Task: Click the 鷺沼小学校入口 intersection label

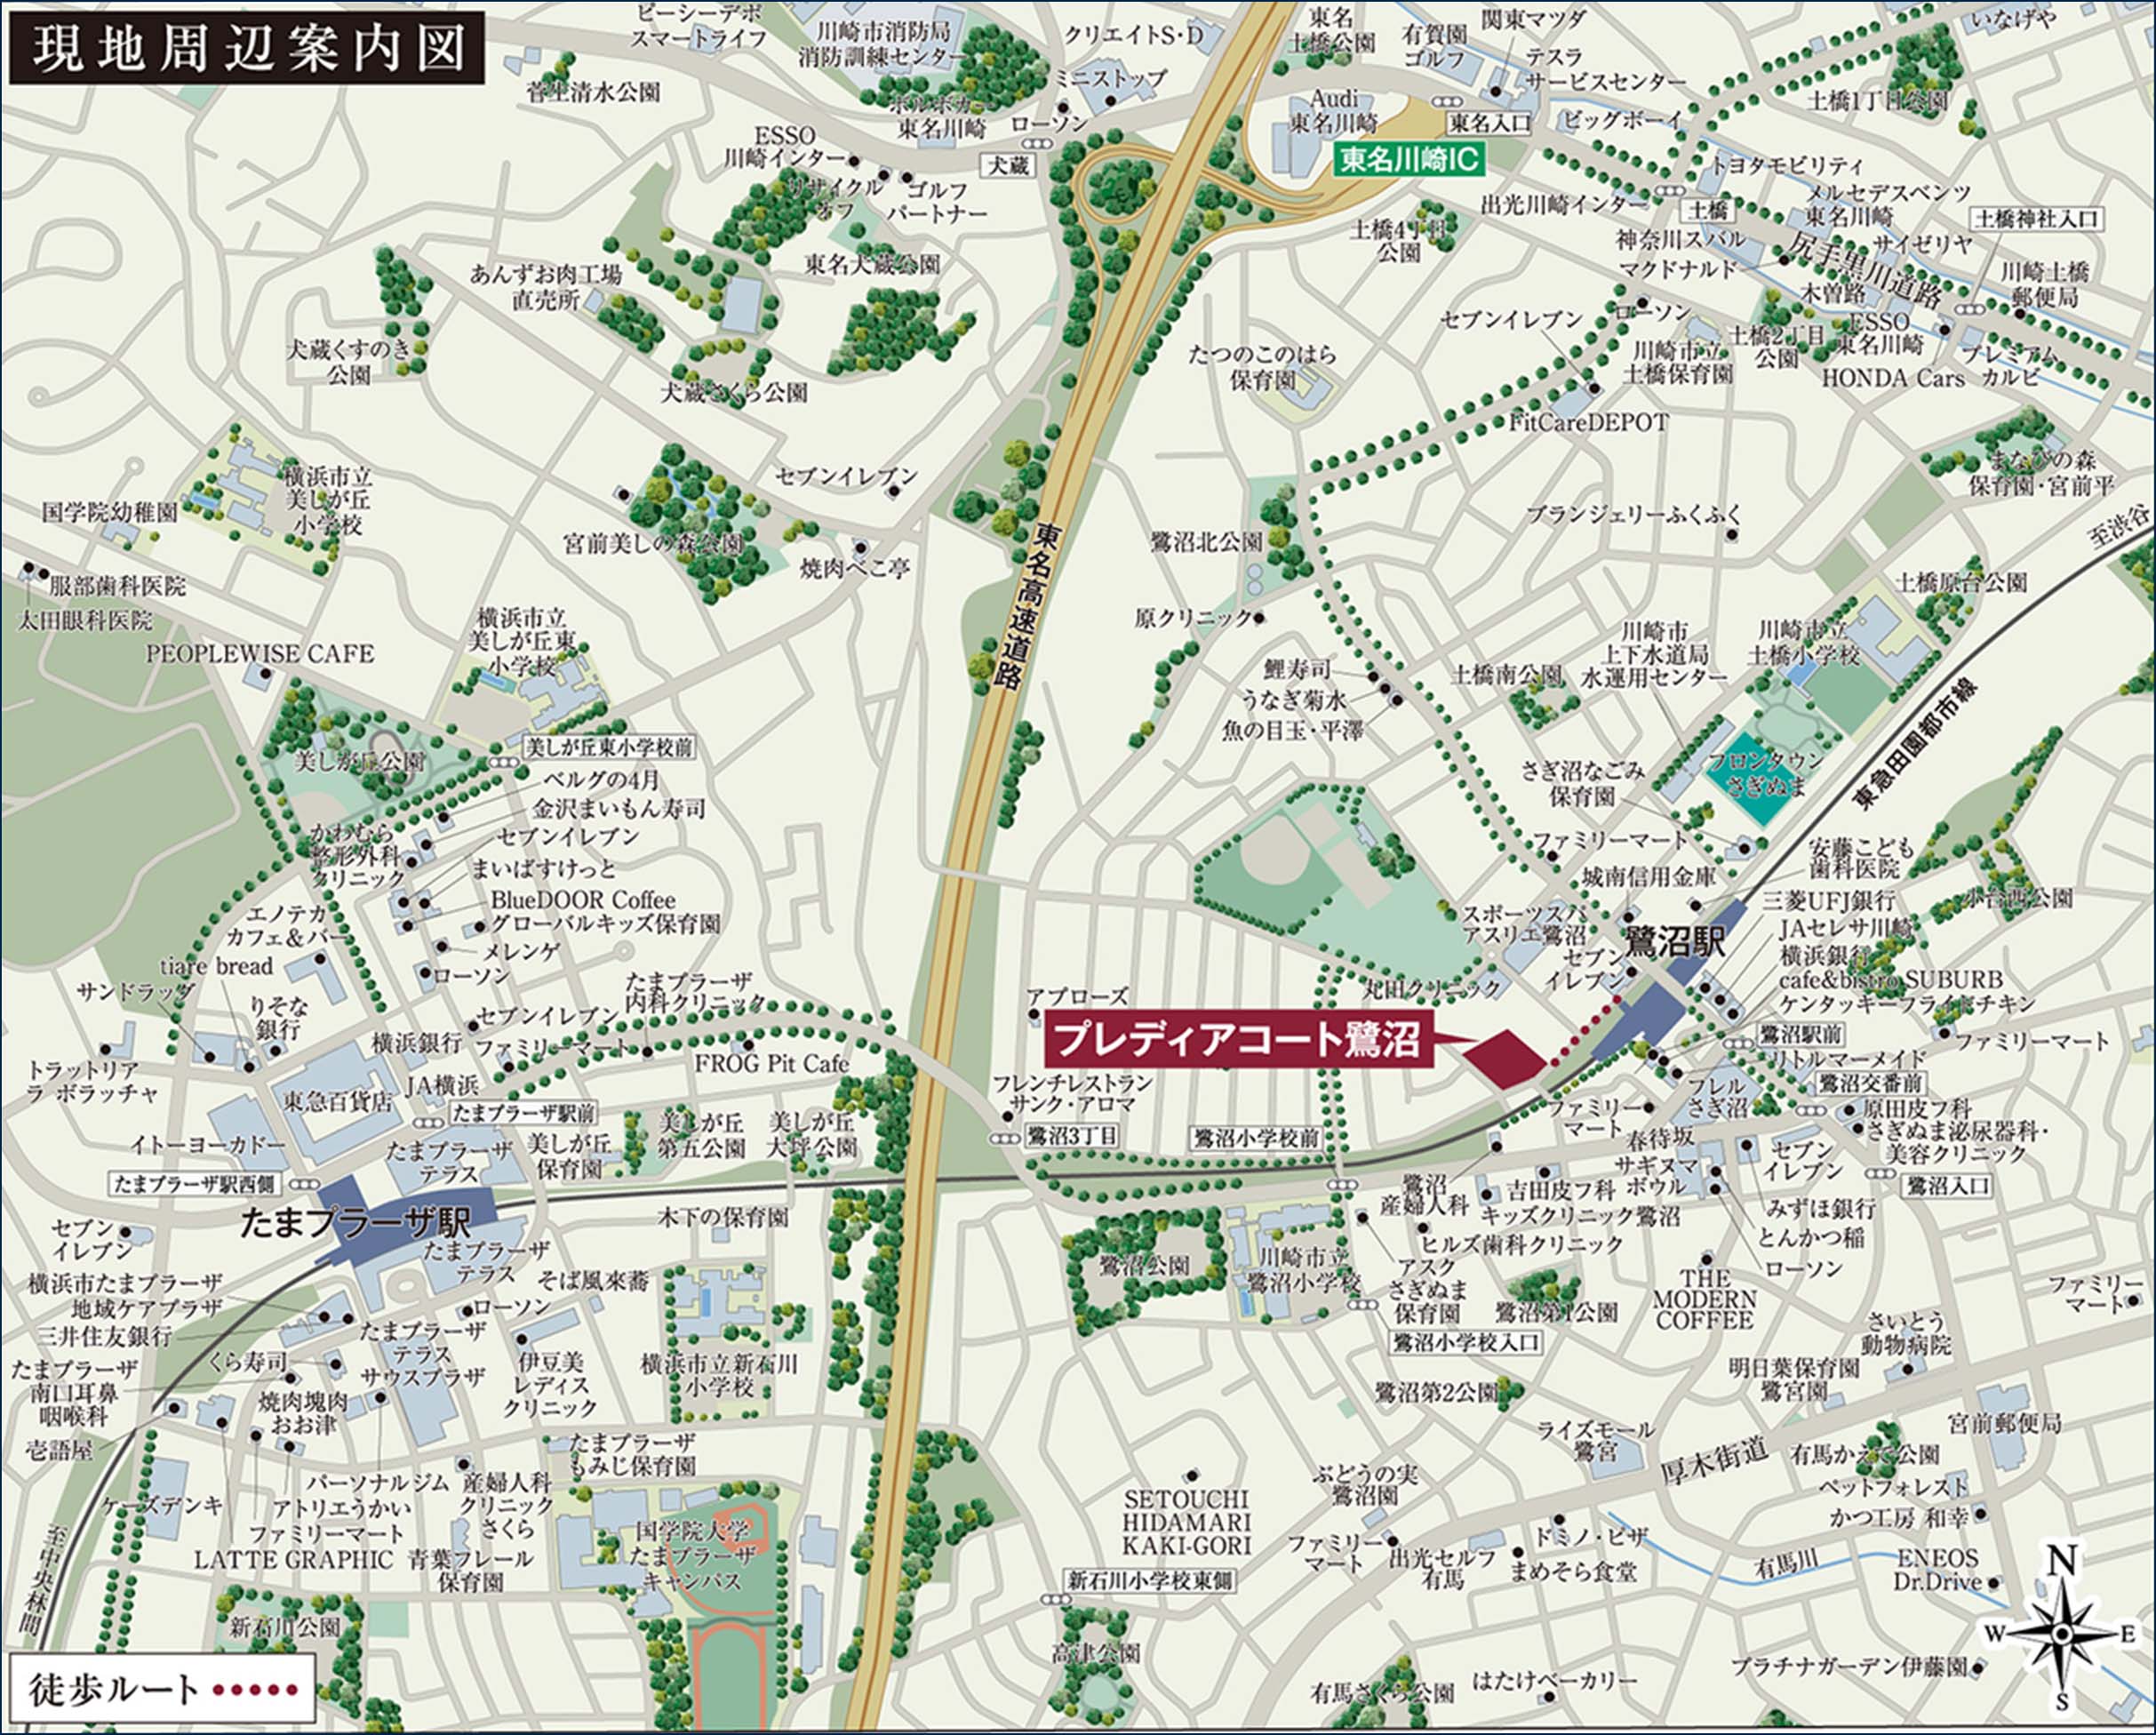Action: pyautogui.click(x=1468, y=1341)
